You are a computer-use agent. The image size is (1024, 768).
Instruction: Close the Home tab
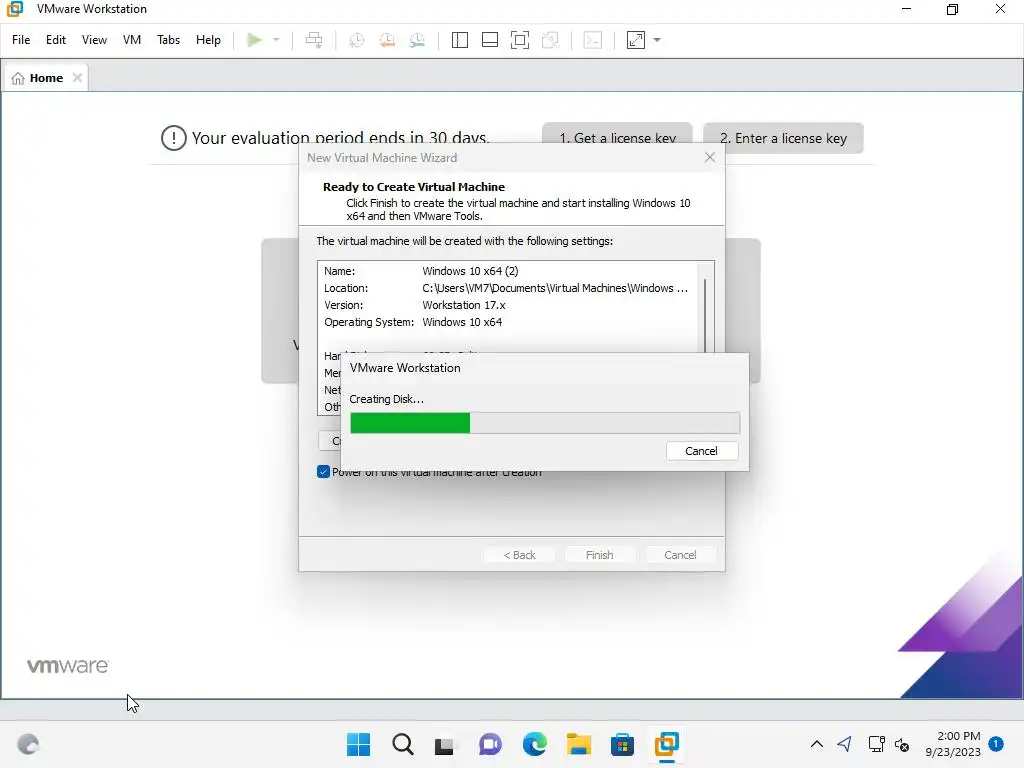click(x=77, y=78)
